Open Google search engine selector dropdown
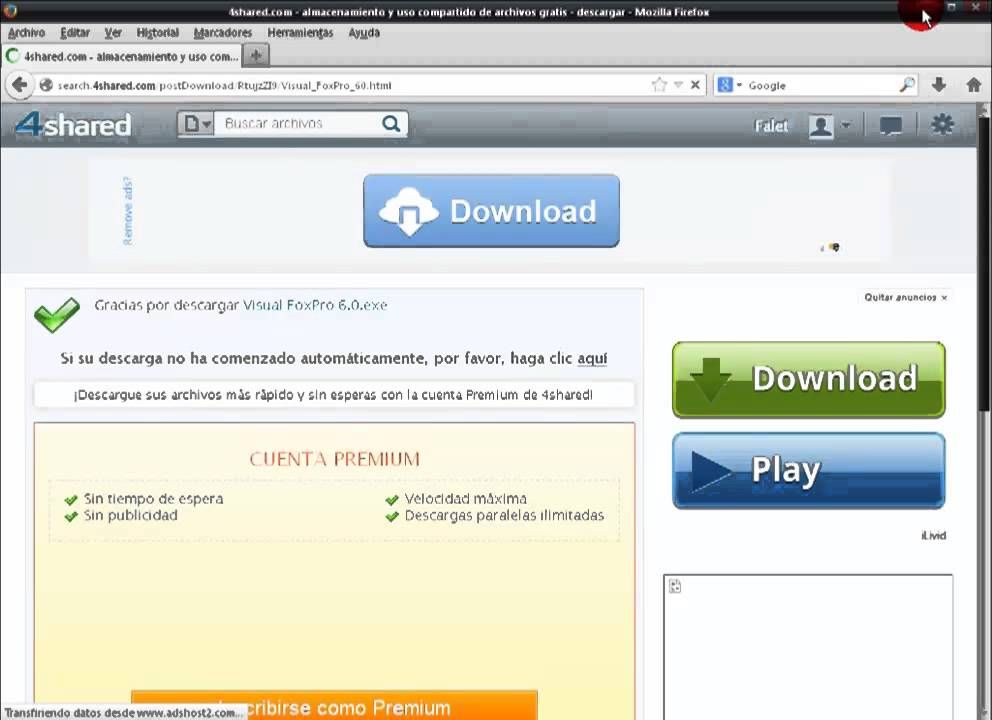The width and height of the screenshot is (992, 720). [x=730, y=85]
